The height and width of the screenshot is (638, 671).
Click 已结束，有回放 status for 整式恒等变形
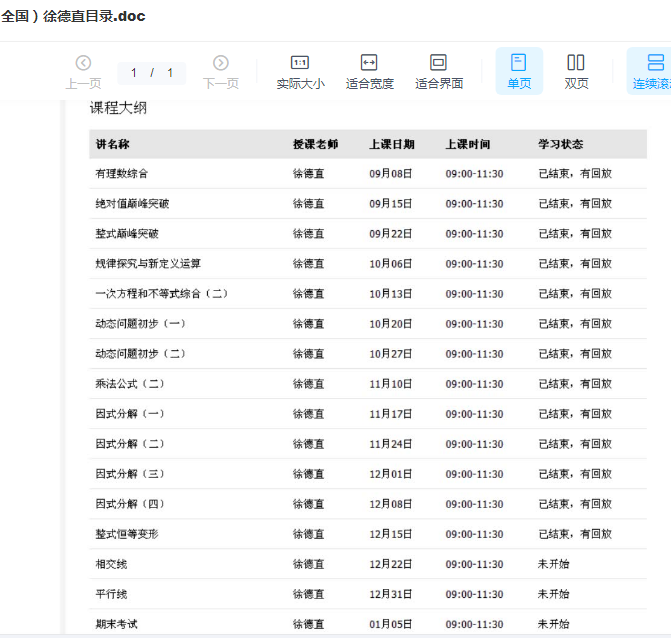[574, 534]
